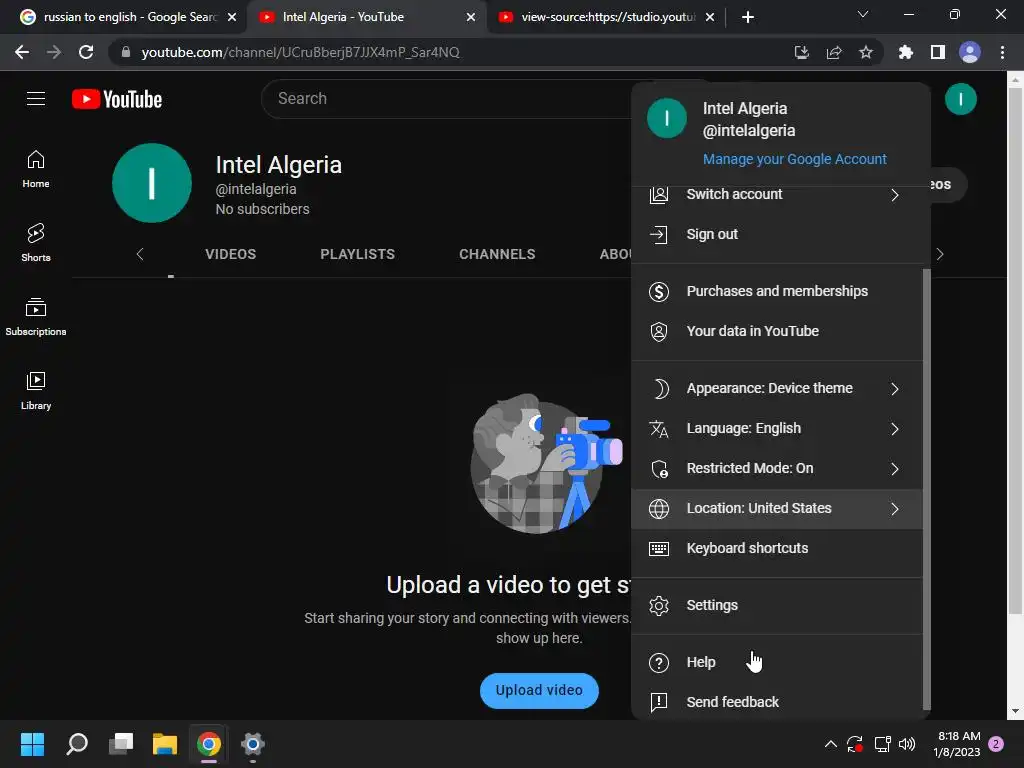Click the Intel Algeria channel avatar
1024x768 pixels.
tap(152, 183)
